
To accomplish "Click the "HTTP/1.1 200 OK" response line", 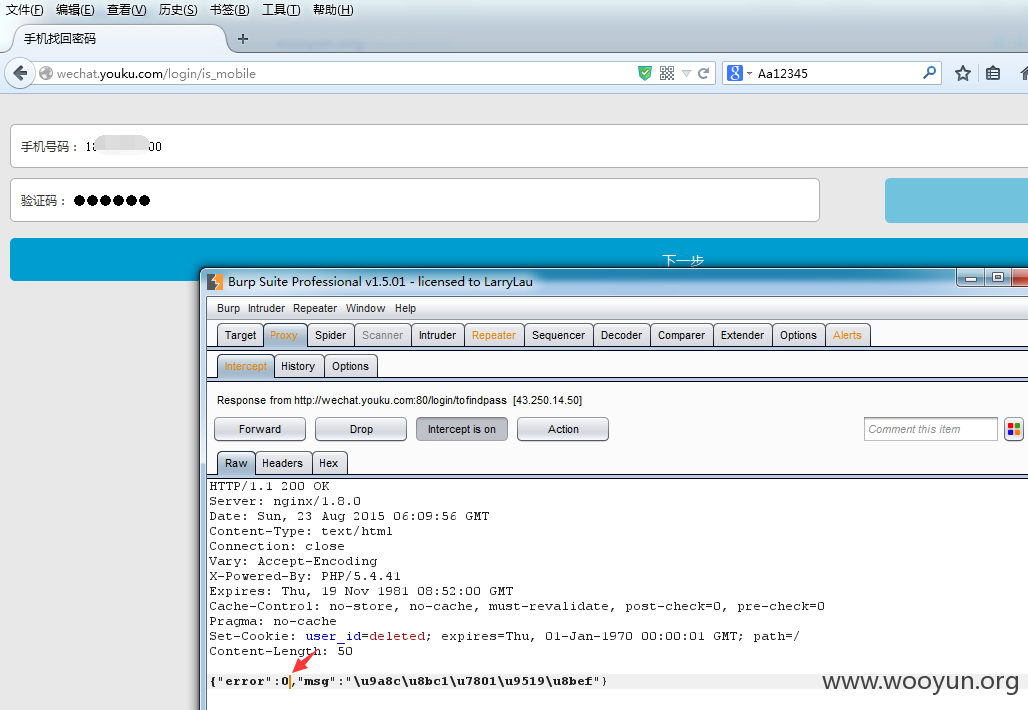I will (269, 486).
